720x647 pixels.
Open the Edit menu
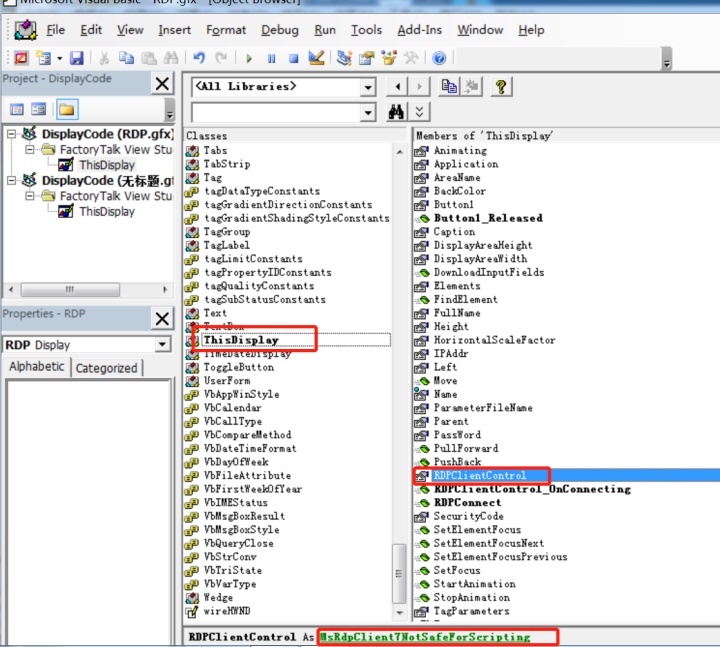pyautogui.click(x=91, y=30)
